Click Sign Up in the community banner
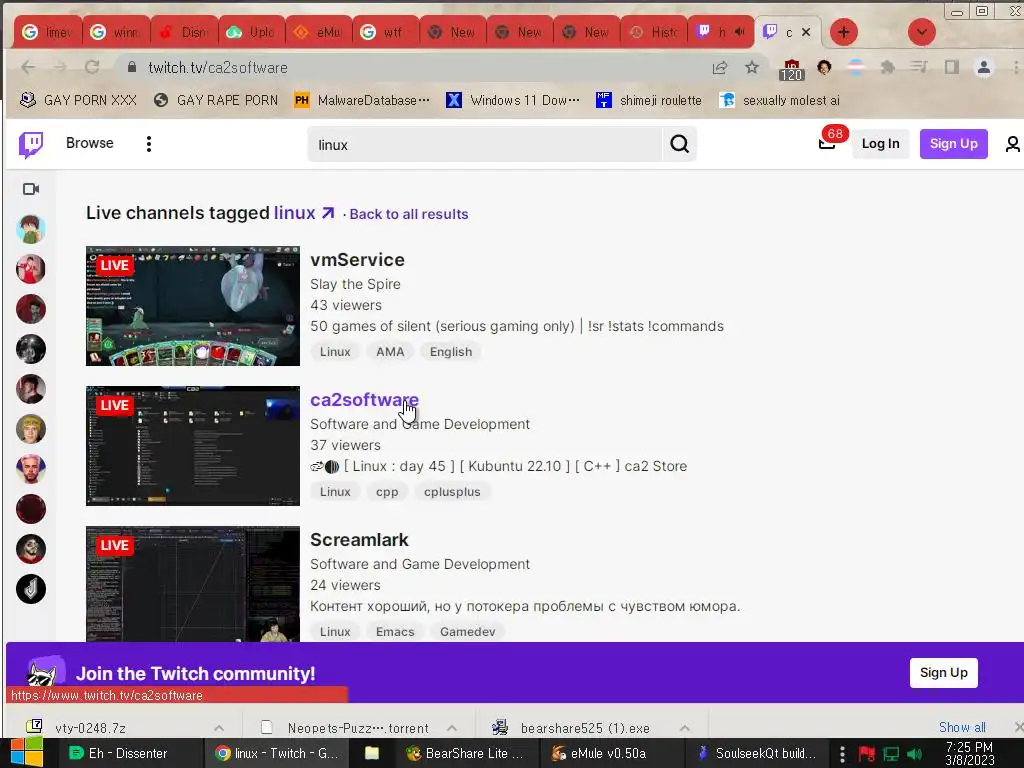This screenshot has width=1024, height=768. [x=944, y=673]
